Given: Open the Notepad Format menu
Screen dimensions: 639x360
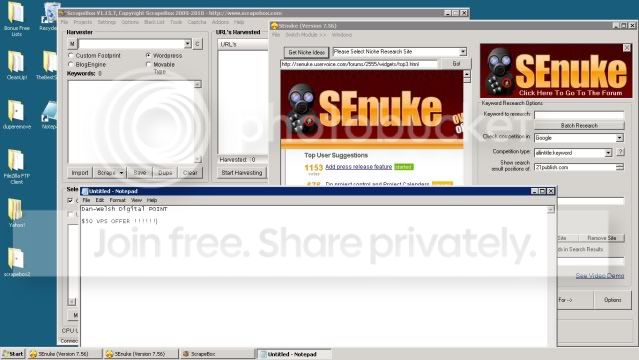Looking at the screenshot, I should [117, 200].
